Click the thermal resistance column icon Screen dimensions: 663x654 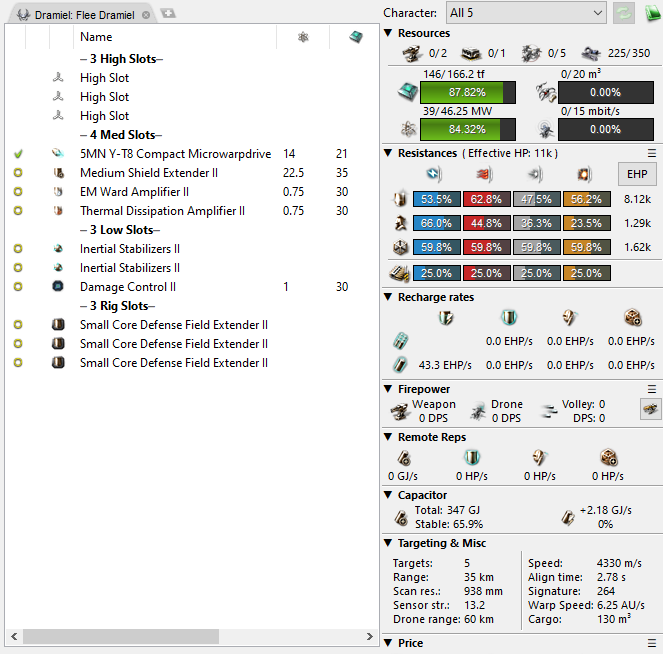point(484,173)
